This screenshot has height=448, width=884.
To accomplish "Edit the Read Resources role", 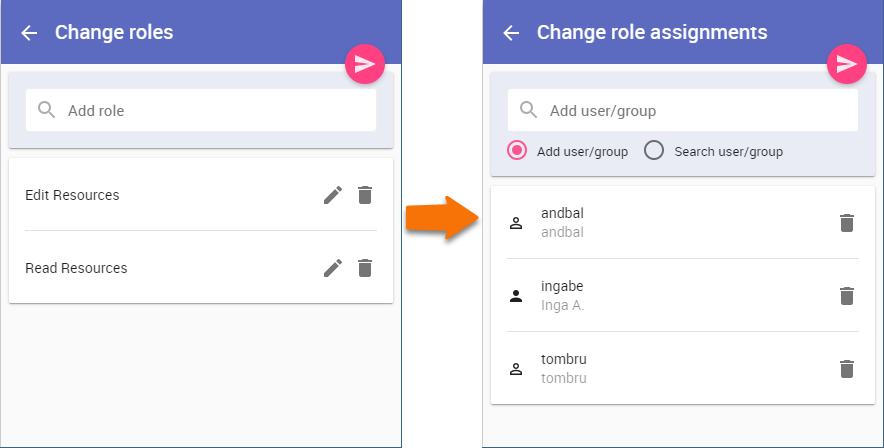I will [333, 268].
